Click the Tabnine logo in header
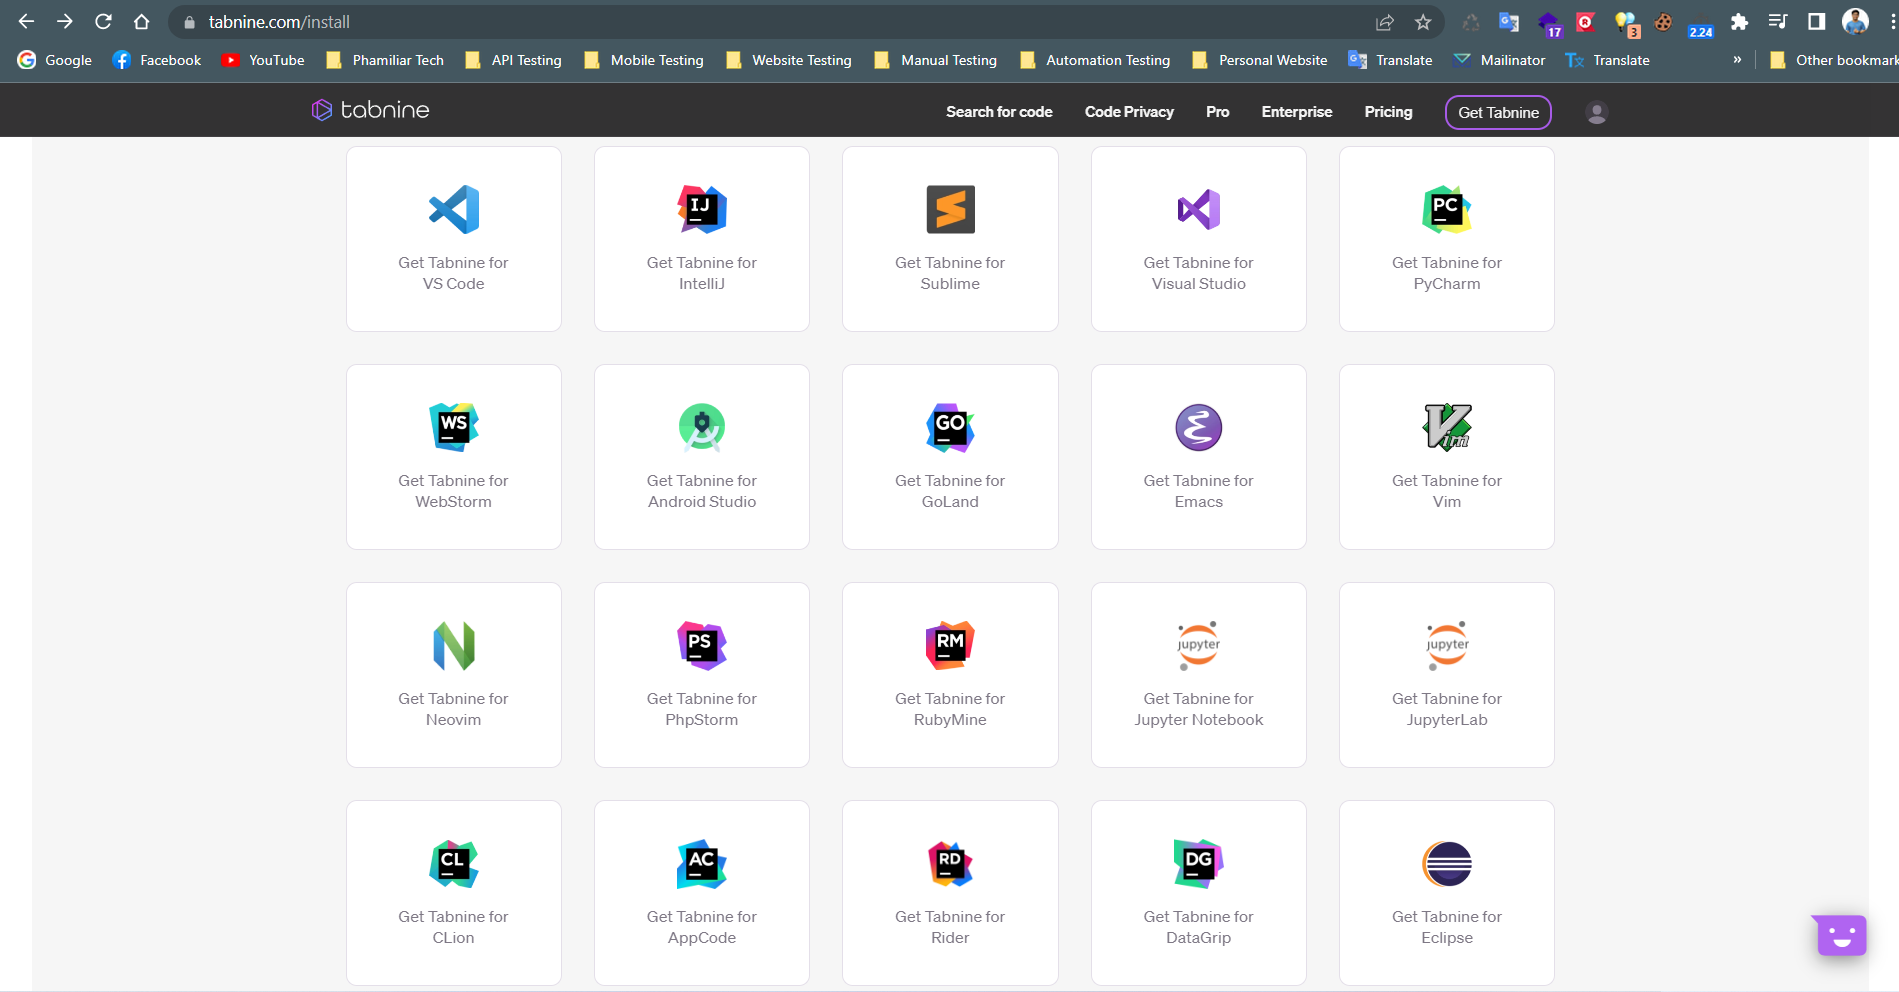 tap(370, 110)
